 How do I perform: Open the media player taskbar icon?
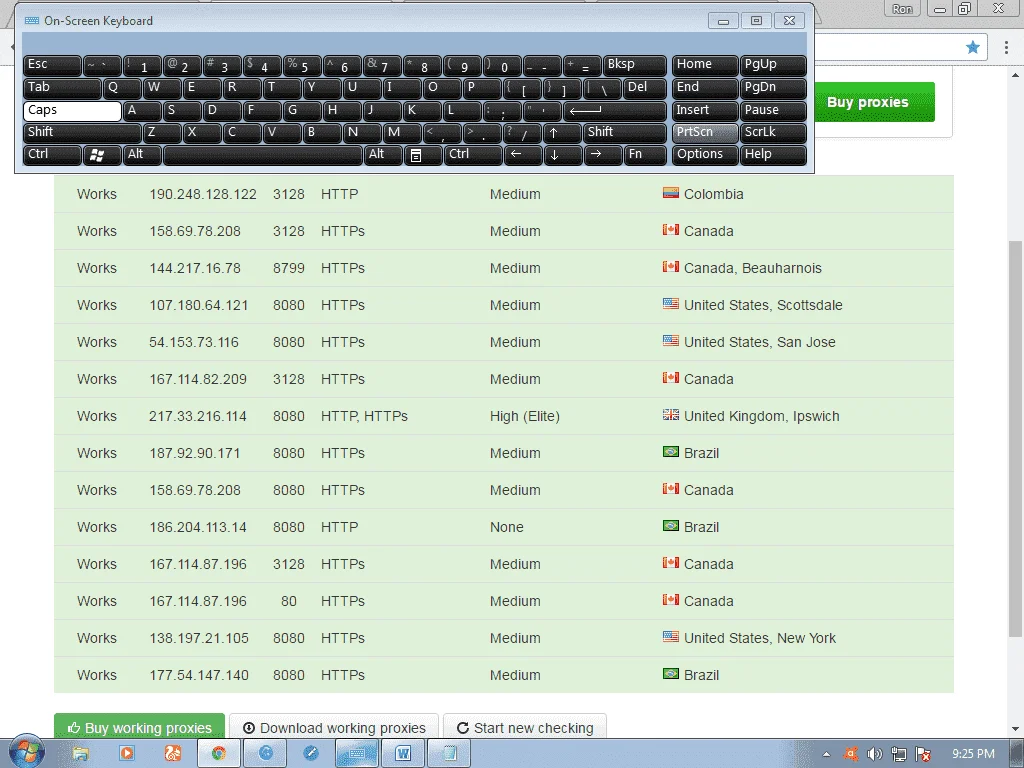127,754
